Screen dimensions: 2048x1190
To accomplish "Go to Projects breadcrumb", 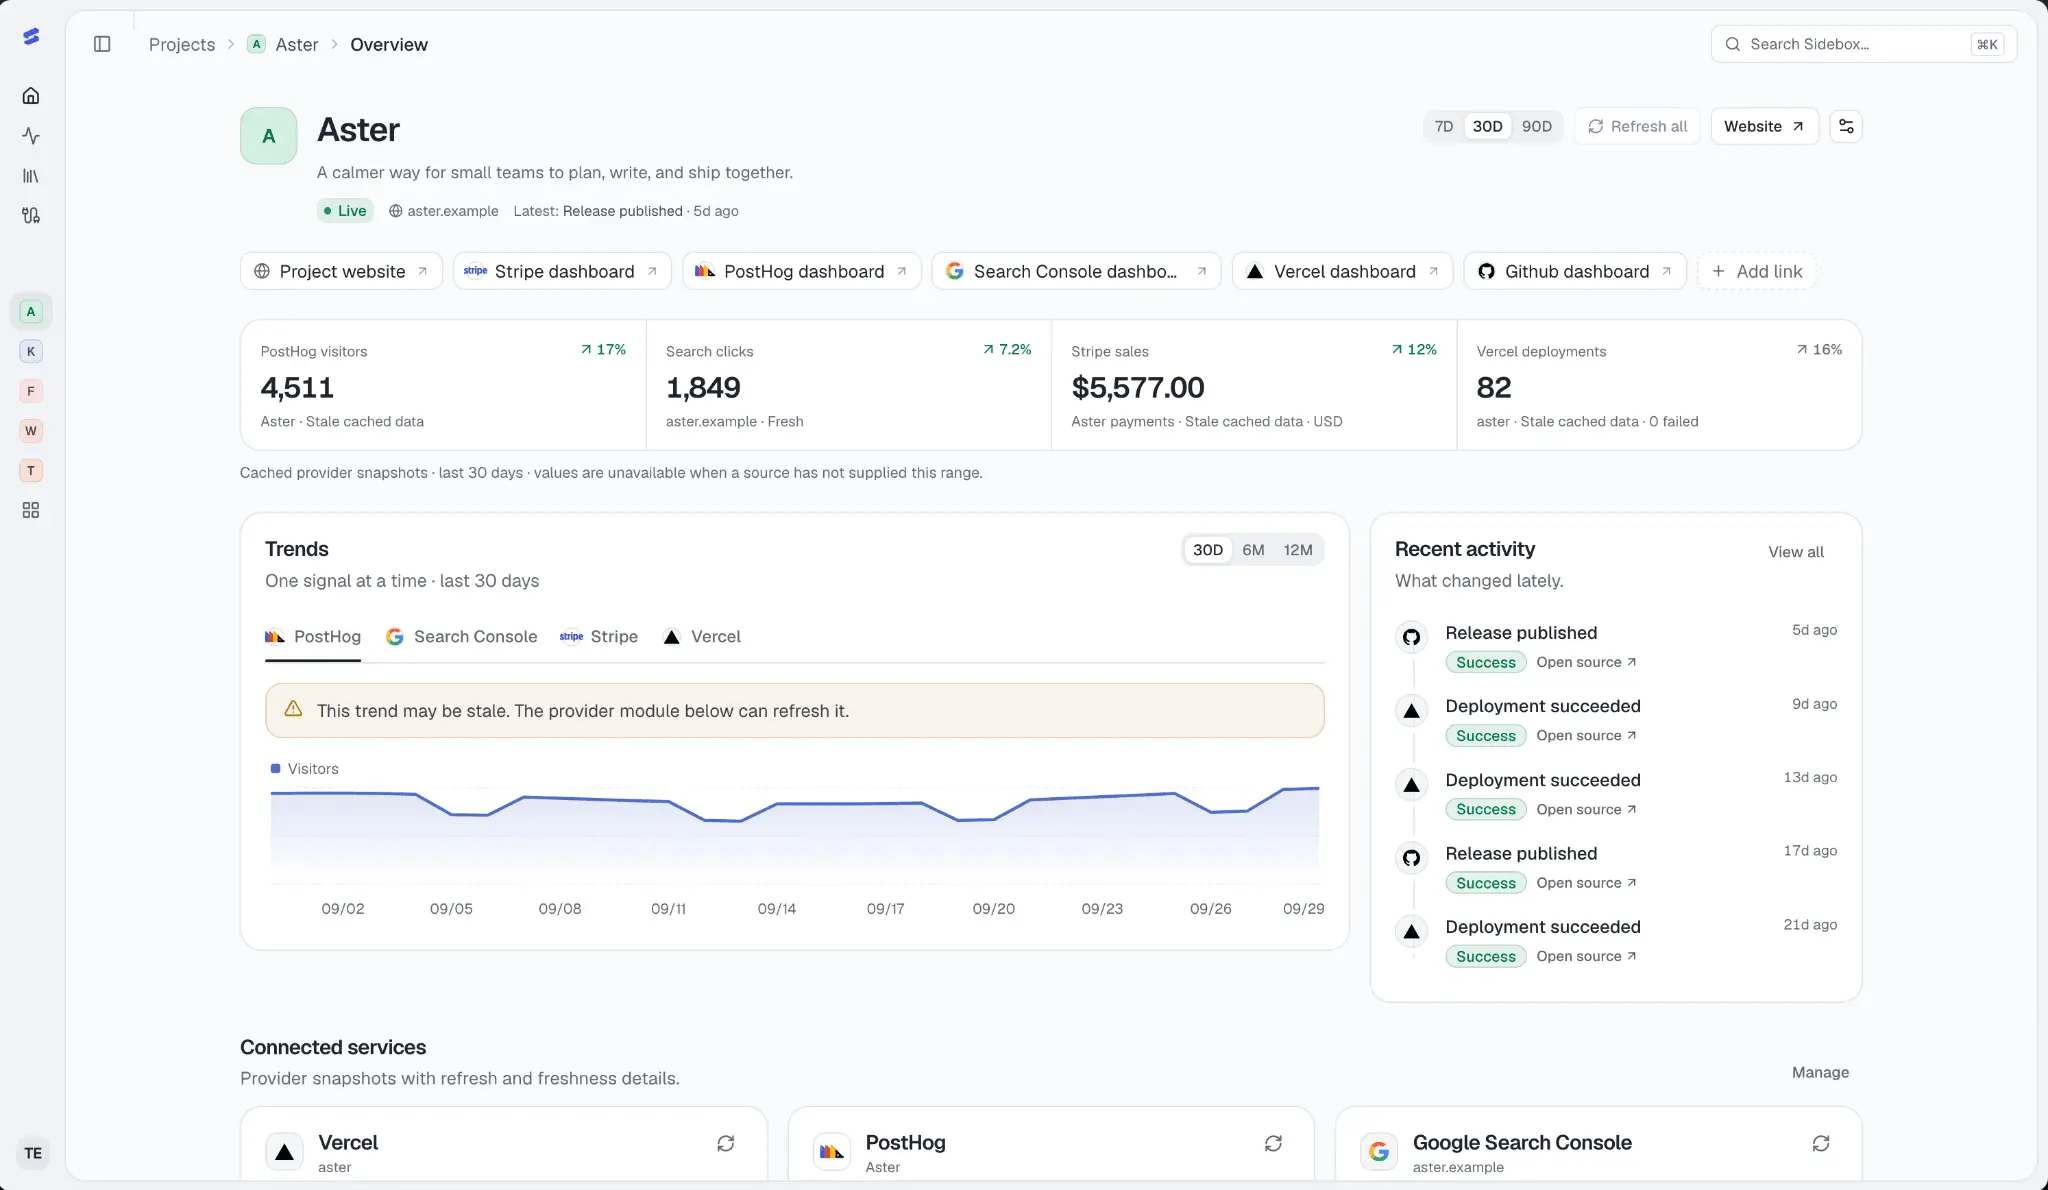I will [182, 45].
